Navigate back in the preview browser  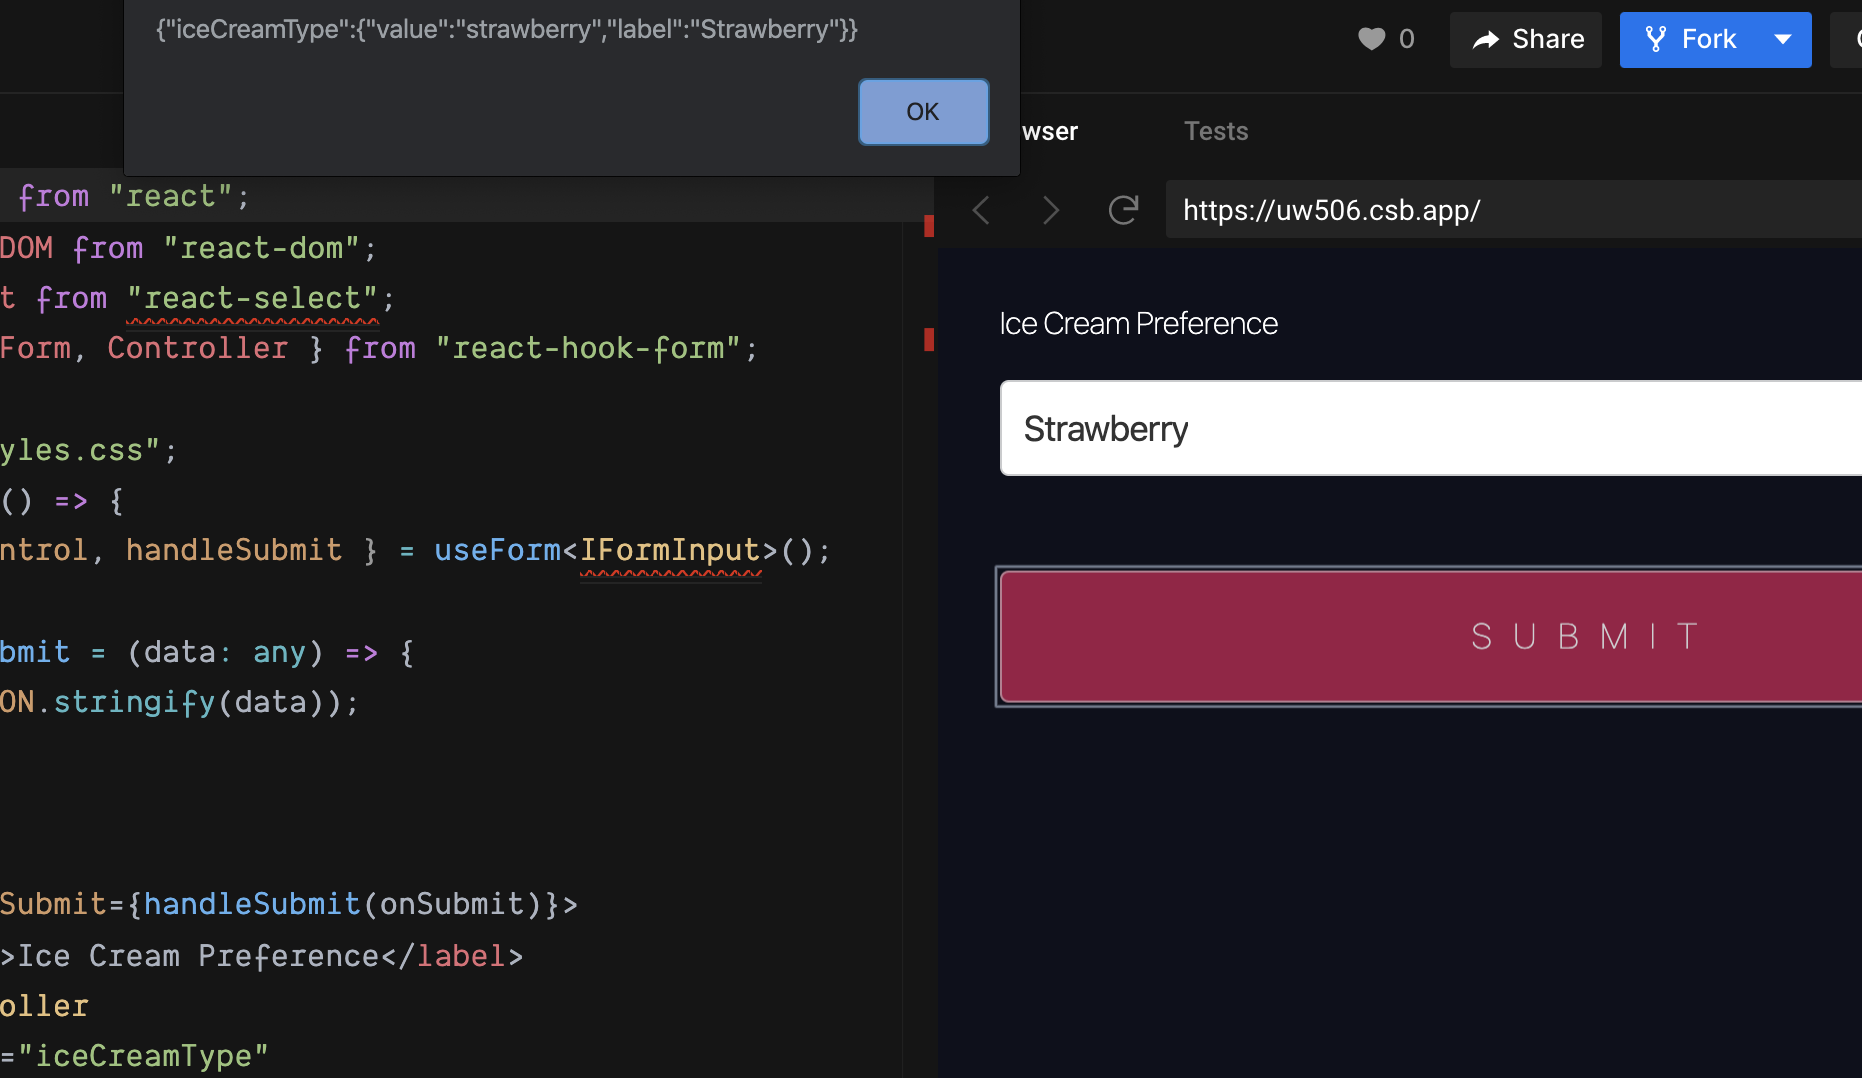tap(981, 210)
